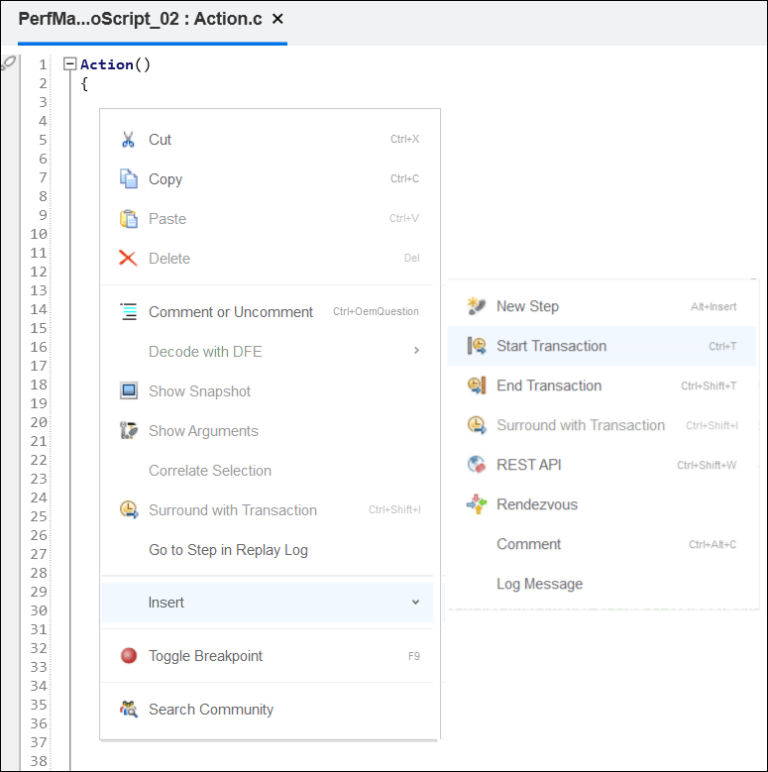Expand the Decode with DFE submenu arrow
The width and height of the screenshot is (768, 772).
416,351
